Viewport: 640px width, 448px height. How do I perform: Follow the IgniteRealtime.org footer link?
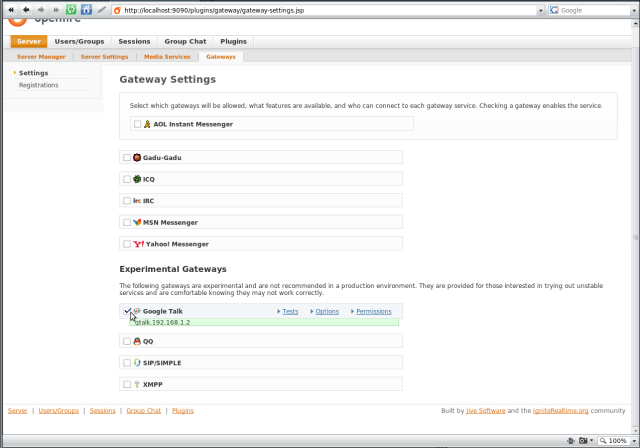pos(560,410)
